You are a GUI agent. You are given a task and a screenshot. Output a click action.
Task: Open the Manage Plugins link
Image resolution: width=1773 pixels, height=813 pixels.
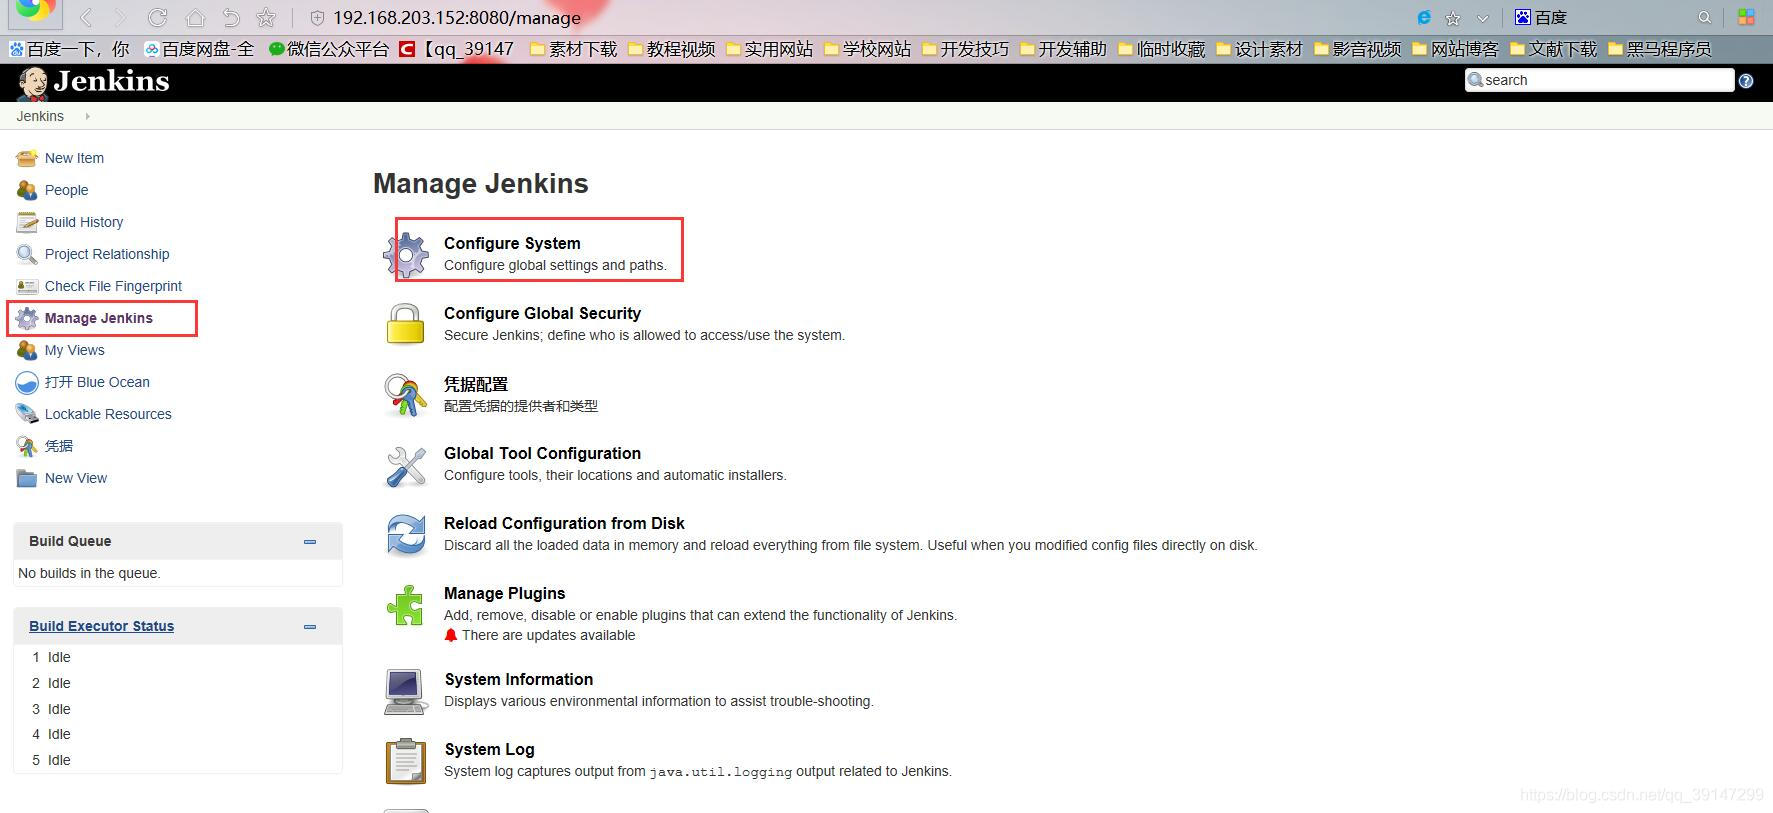(x=504, y=593)
